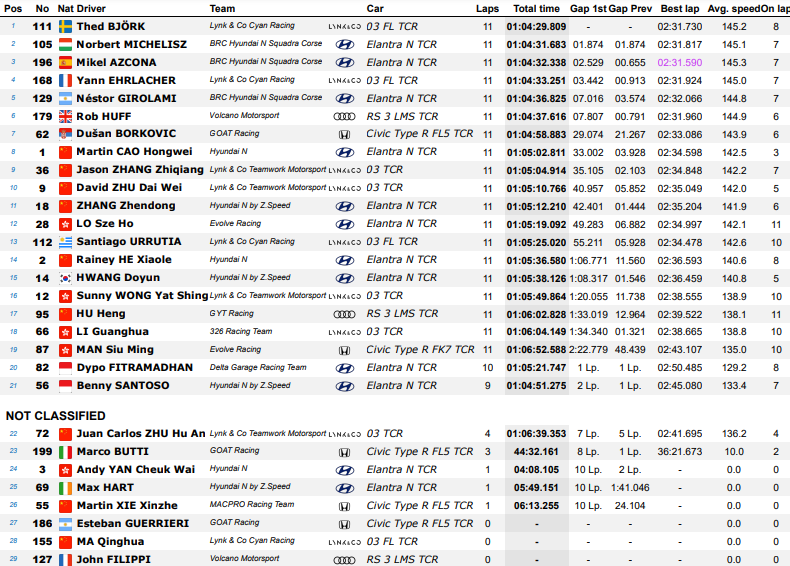Click the Delta Garage Racing Team name
The height and width of the screenshot is (566, 790).
[258, 367]
